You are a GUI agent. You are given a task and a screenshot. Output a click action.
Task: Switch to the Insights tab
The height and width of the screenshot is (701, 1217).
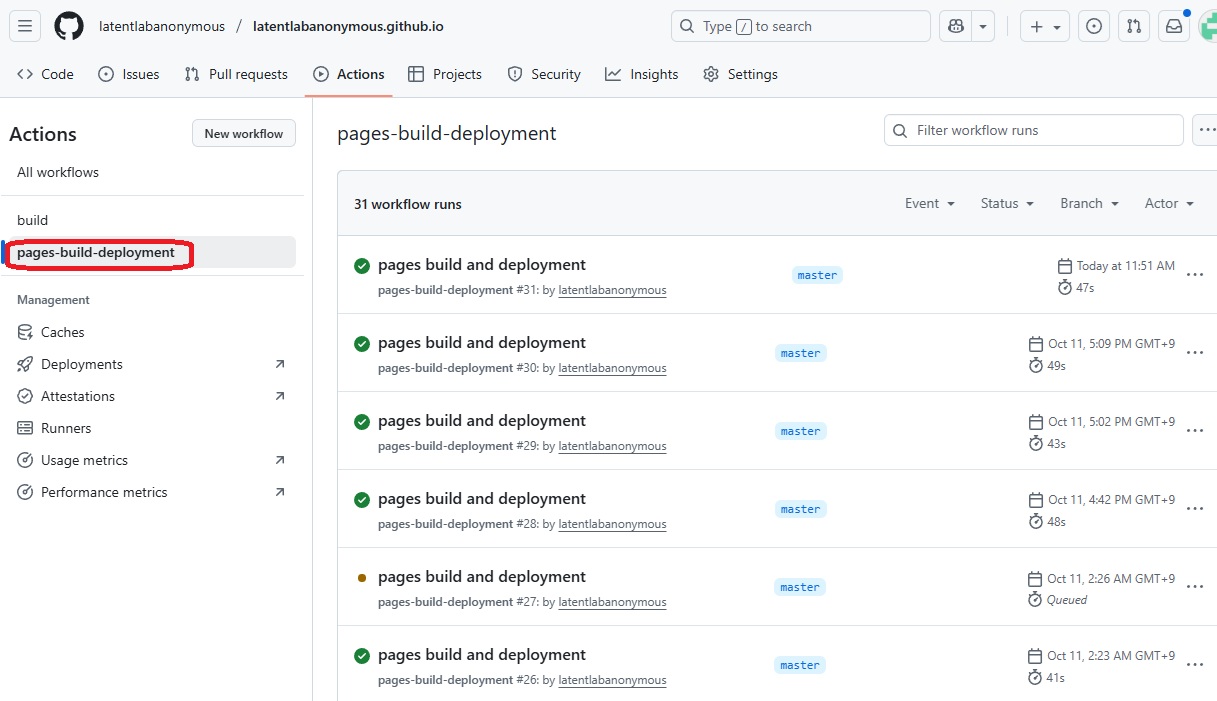(x=642, y=74)
